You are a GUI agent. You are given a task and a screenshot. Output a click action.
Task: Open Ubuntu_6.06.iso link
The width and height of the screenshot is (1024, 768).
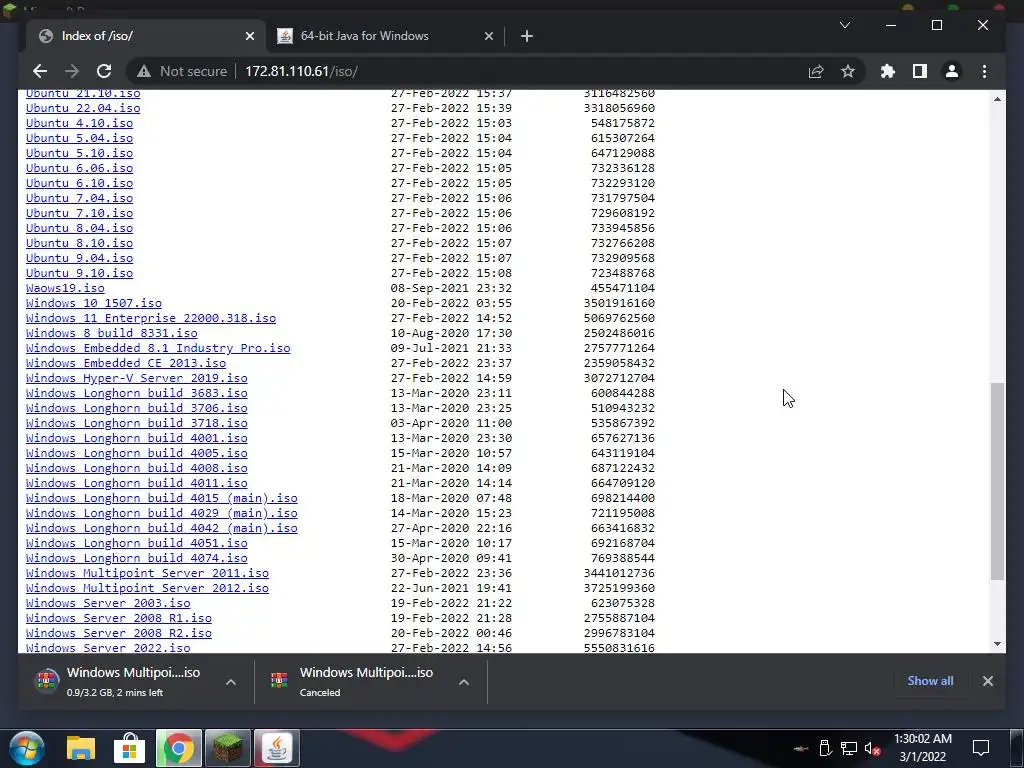79,168
